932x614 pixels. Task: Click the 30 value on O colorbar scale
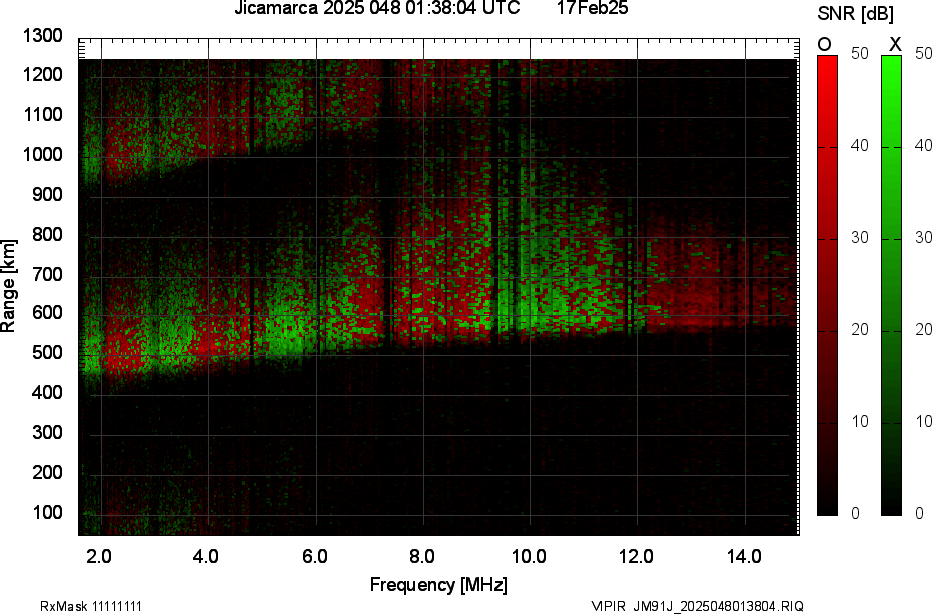860,238
